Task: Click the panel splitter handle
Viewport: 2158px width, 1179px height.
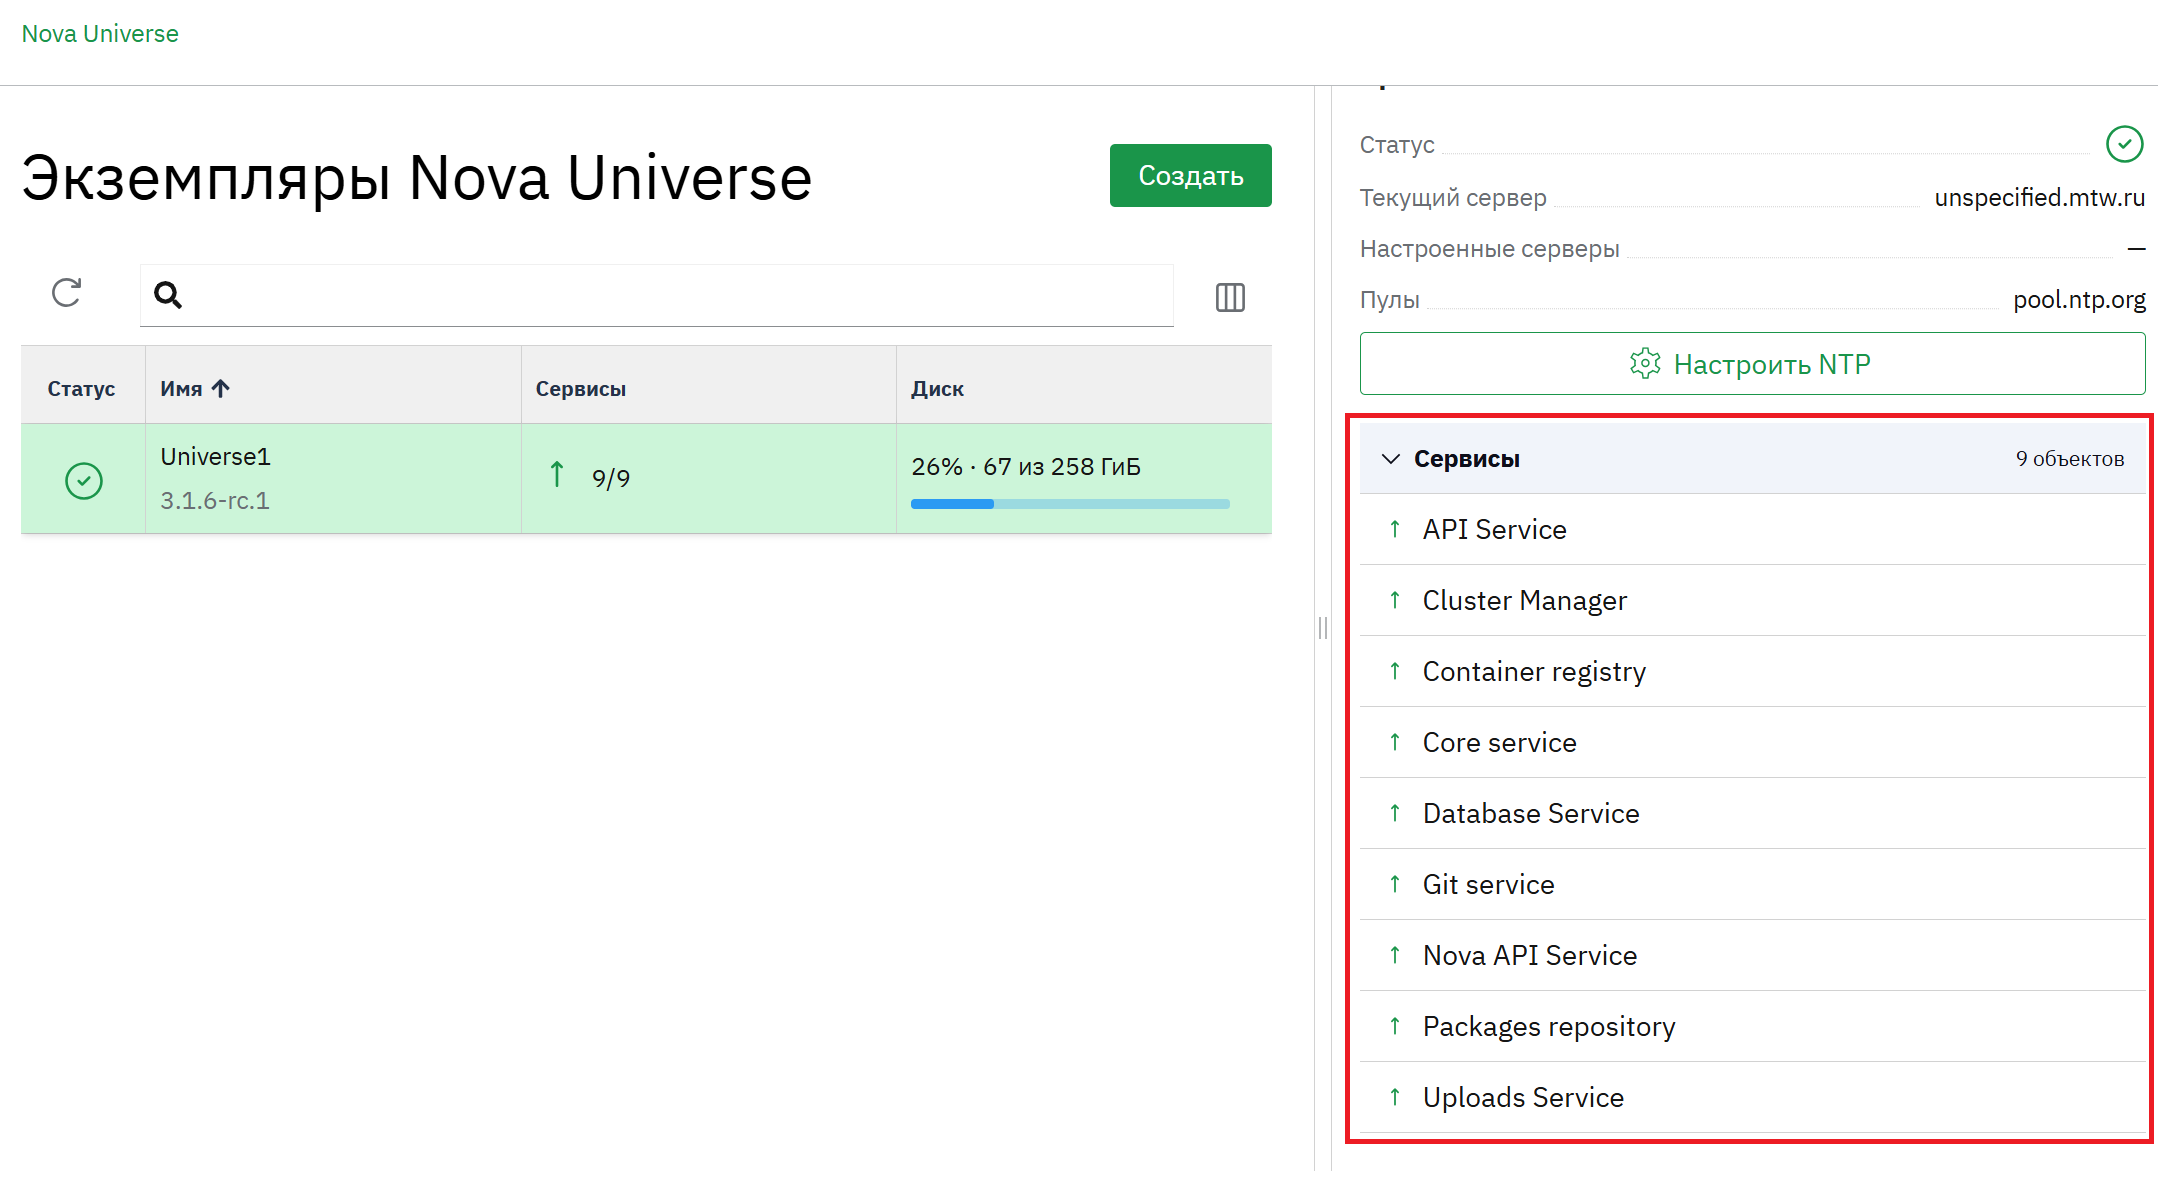Action: (x=1323, y=628)
